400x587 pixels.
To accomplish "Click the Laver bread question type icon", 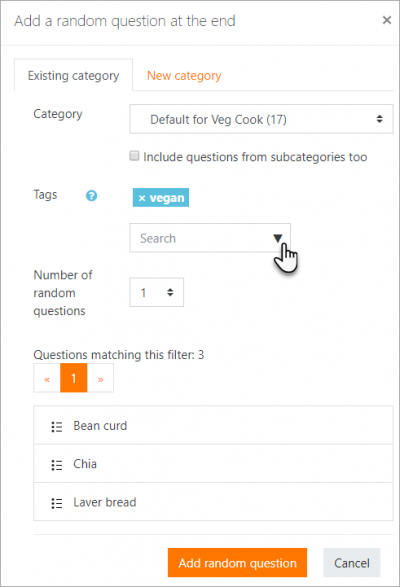I will coord(57,503).
